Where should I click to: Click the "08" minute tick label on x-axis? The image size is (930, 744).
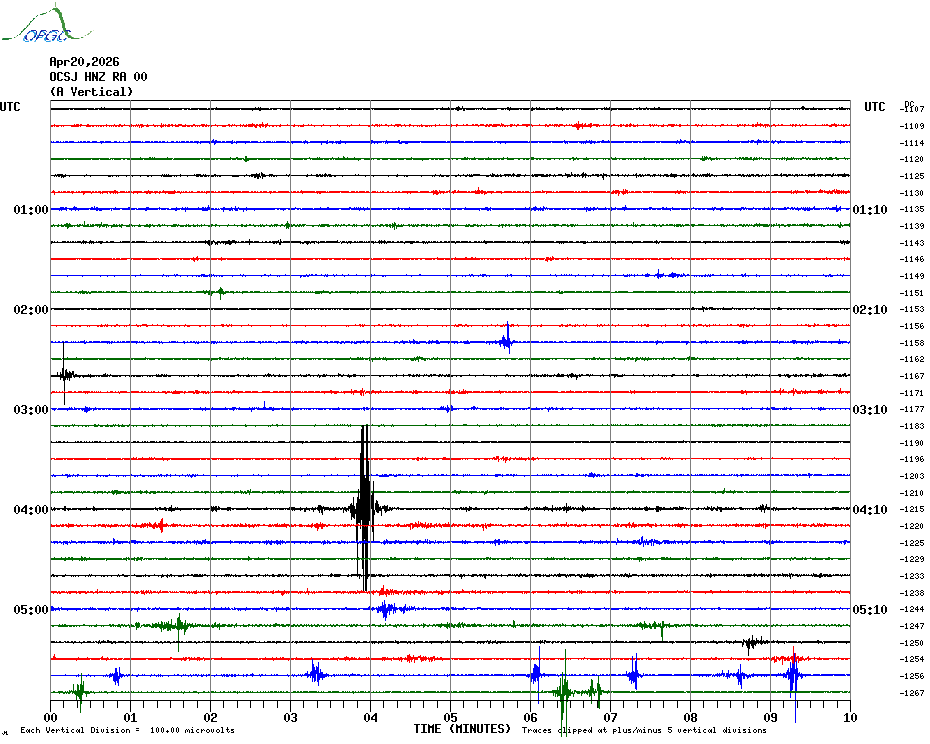click(x=690, y=717)
